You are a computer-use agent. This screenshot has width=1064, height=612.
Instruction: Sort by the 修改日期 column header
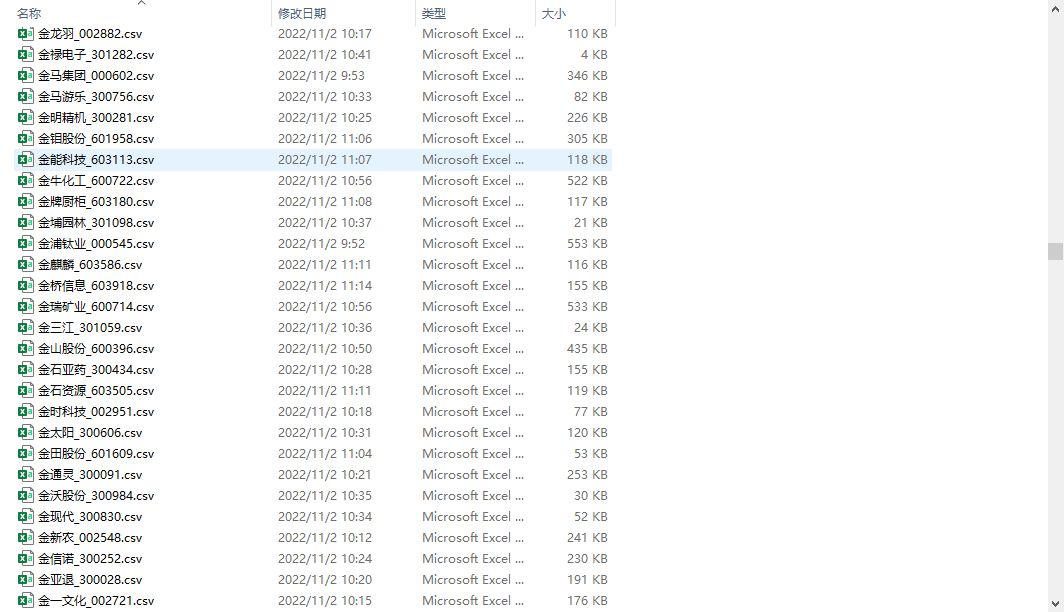click(x=301, y=14)
